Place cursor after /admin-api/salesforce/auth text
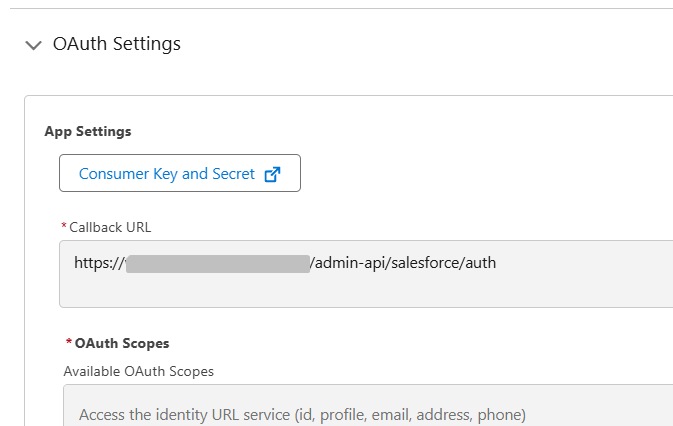673x426 pixels. [x=497, y=264]
